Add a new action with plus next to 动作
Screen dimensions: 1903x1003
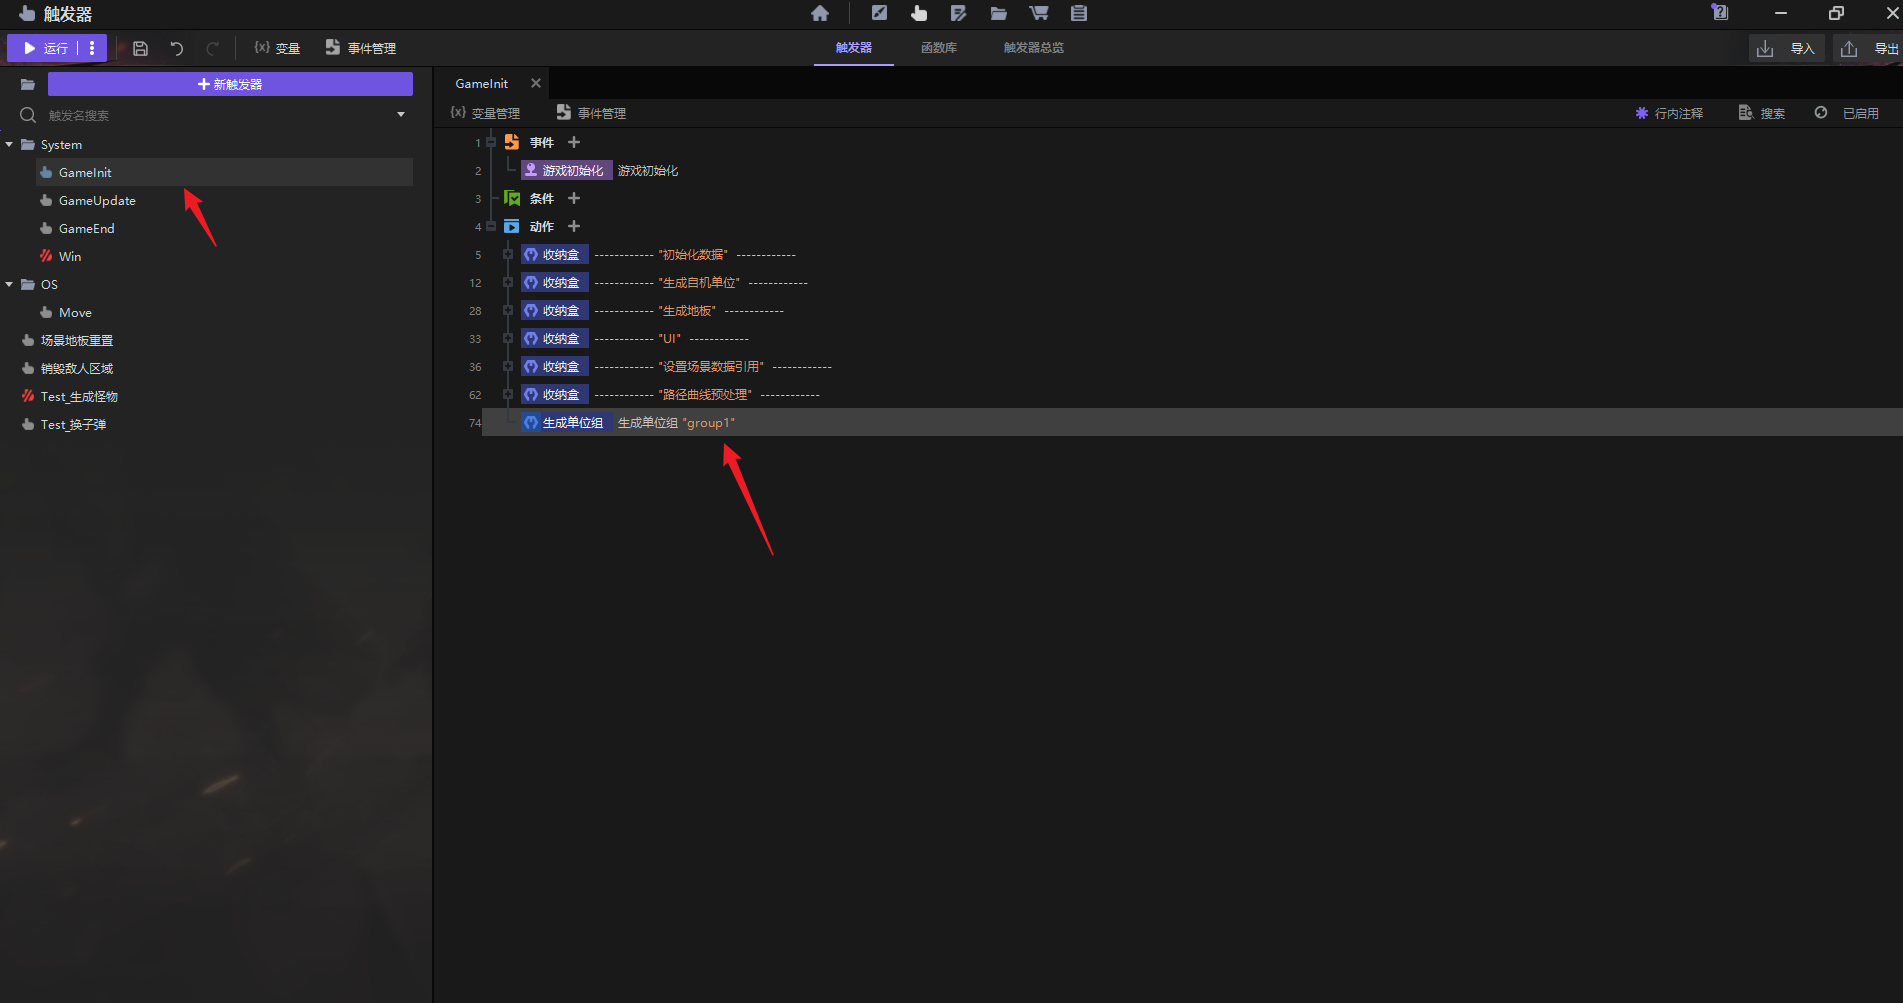click(574, 226)
